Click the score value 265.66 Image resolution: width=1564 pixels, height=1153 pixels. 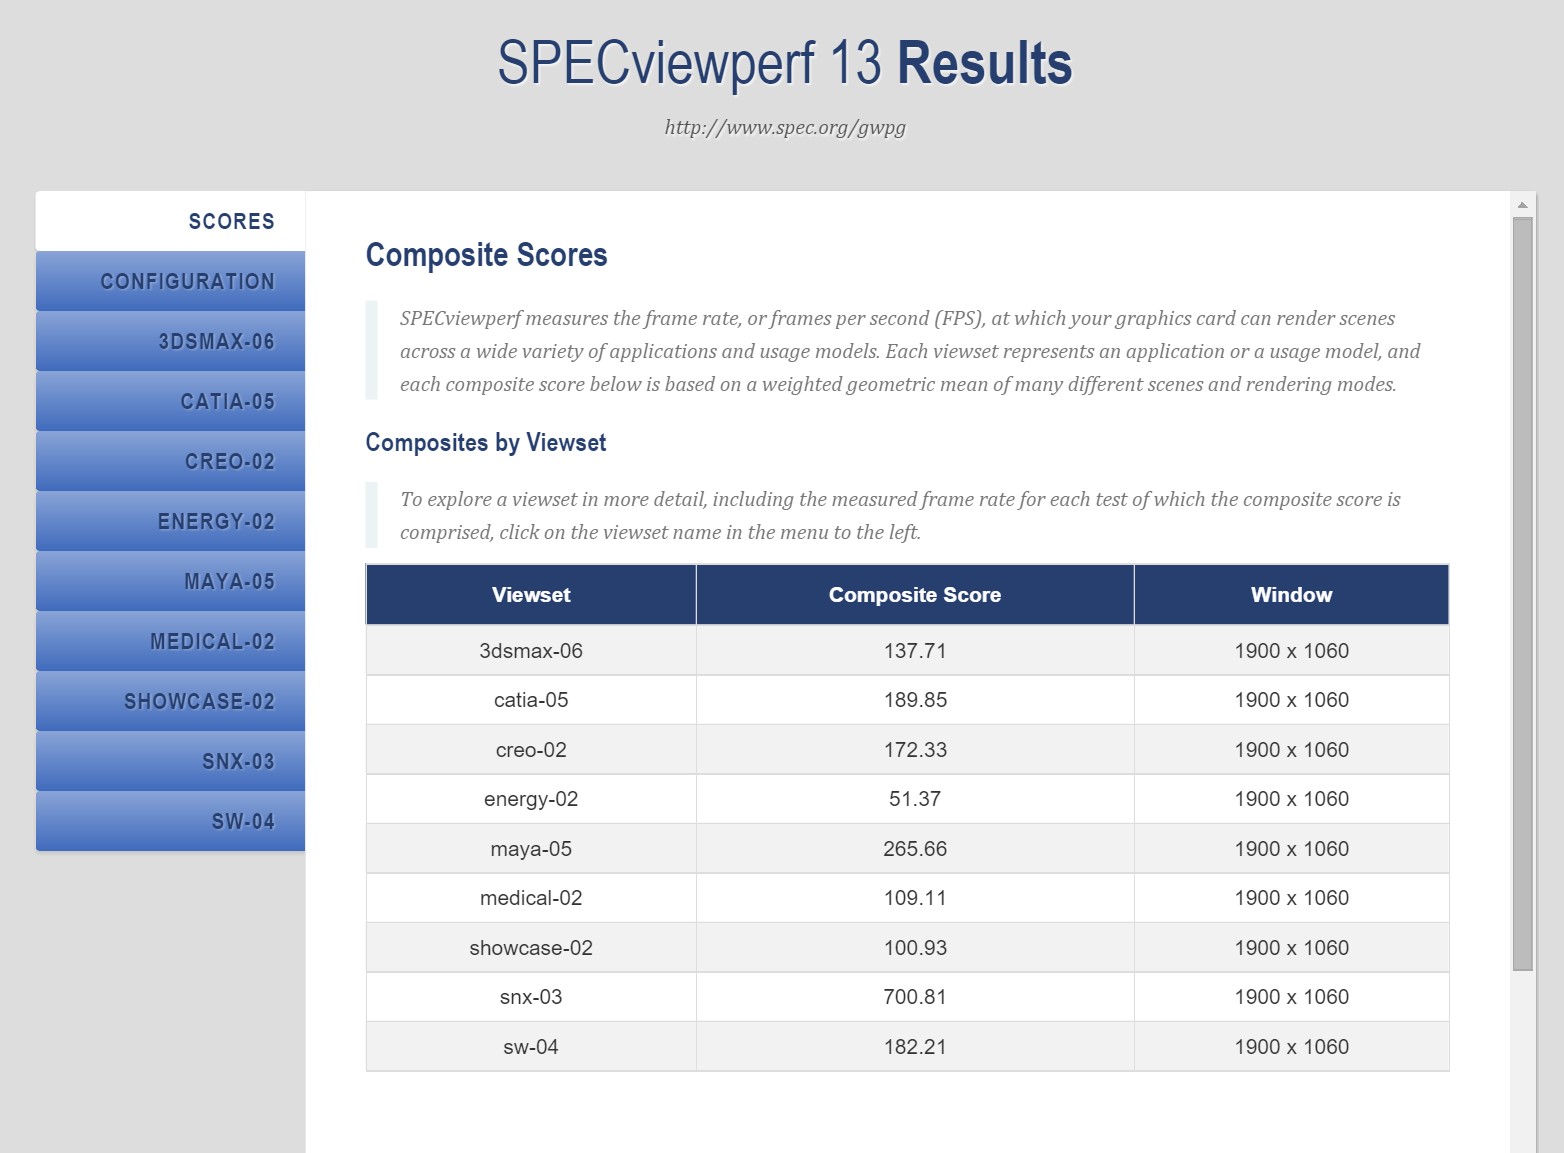[x=915, y=849]
